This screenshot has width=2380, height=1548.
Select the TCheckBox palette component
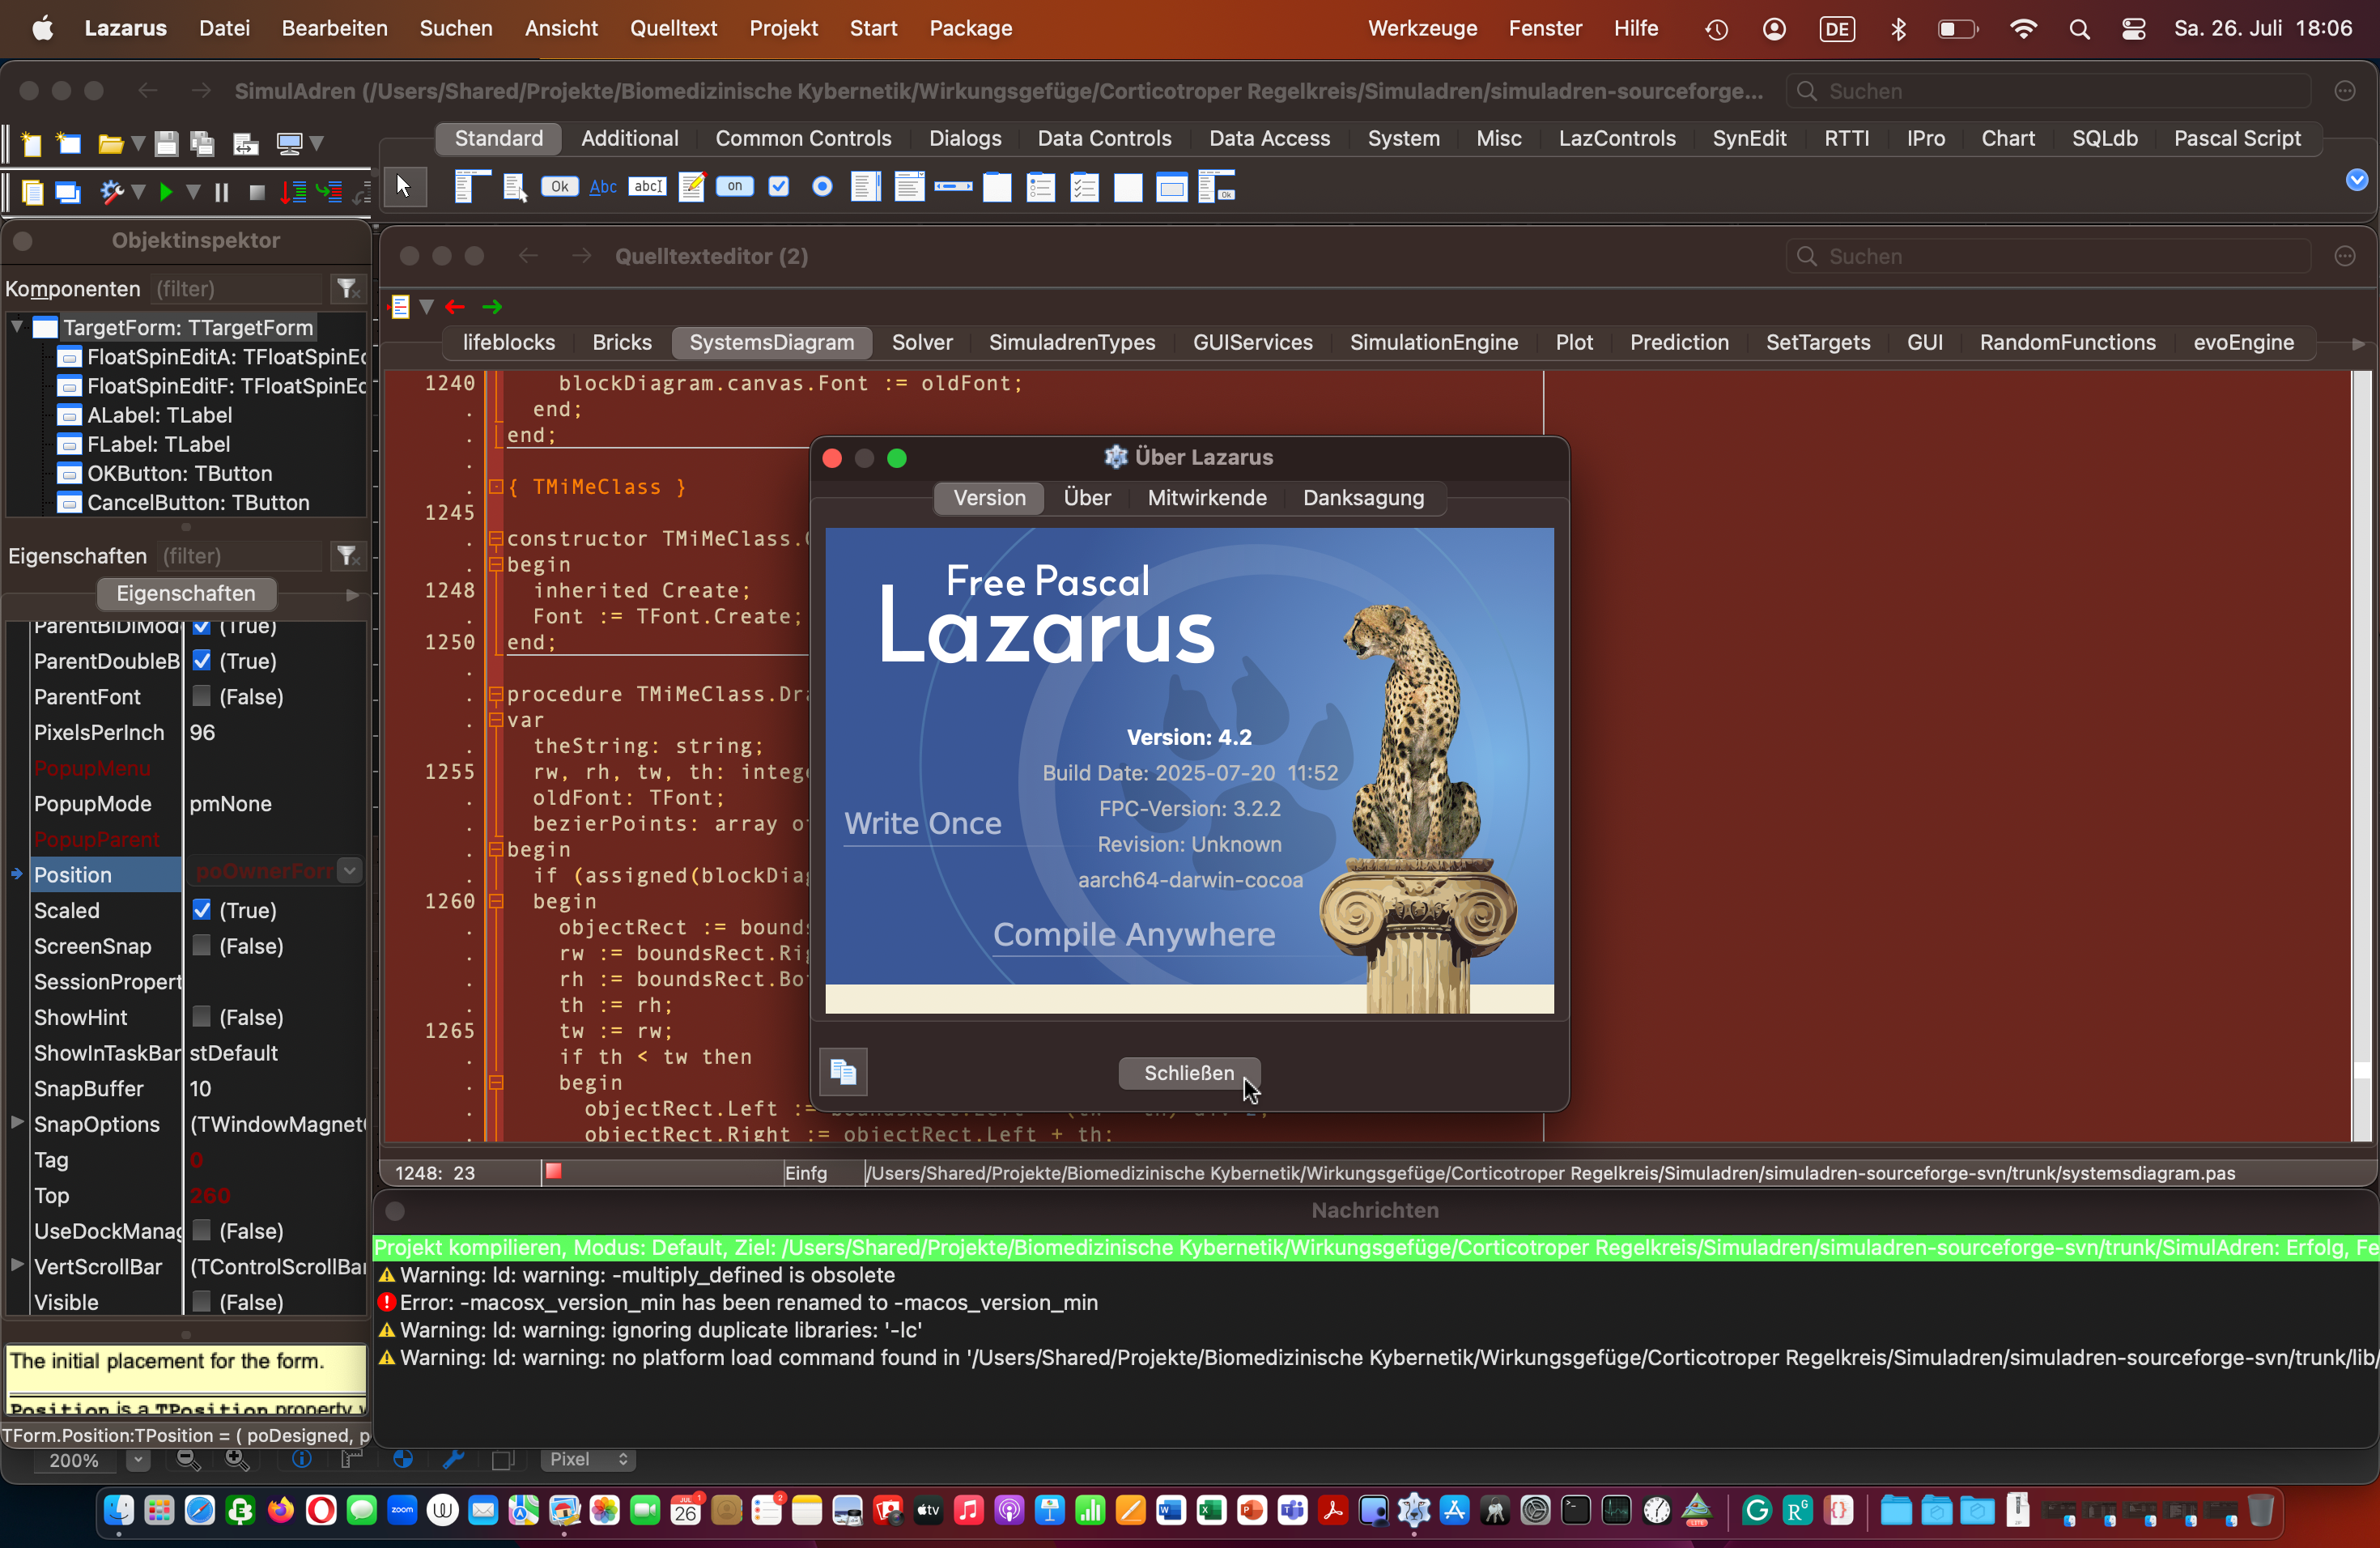[779, 187]
